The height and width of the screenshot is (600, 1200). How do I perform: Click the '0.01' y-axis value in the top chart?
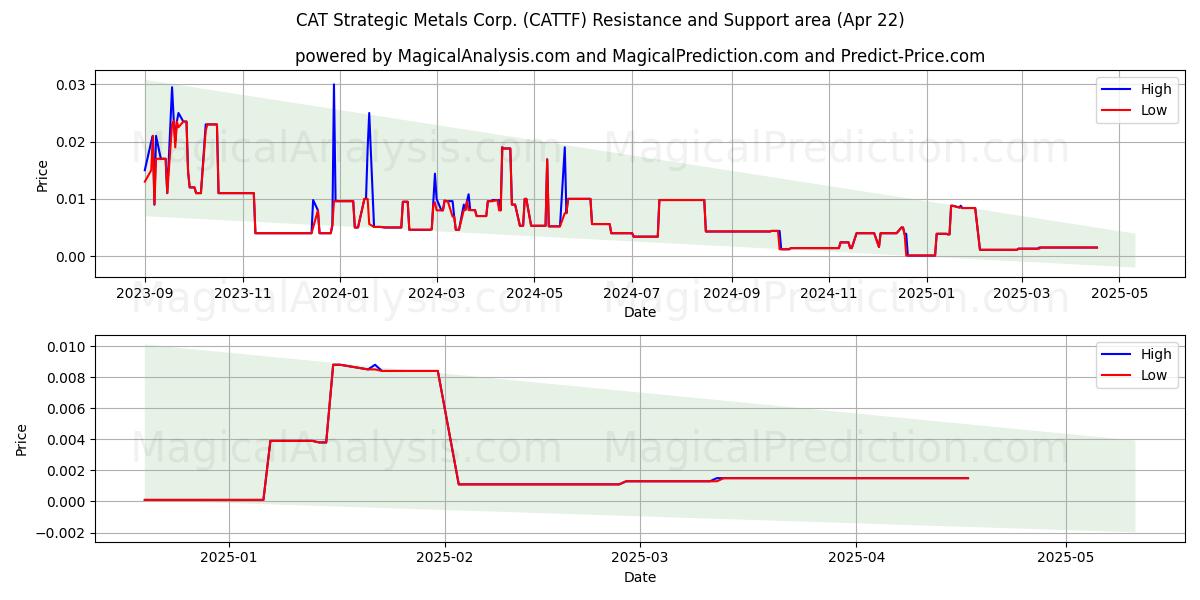[x=72, y=199]
